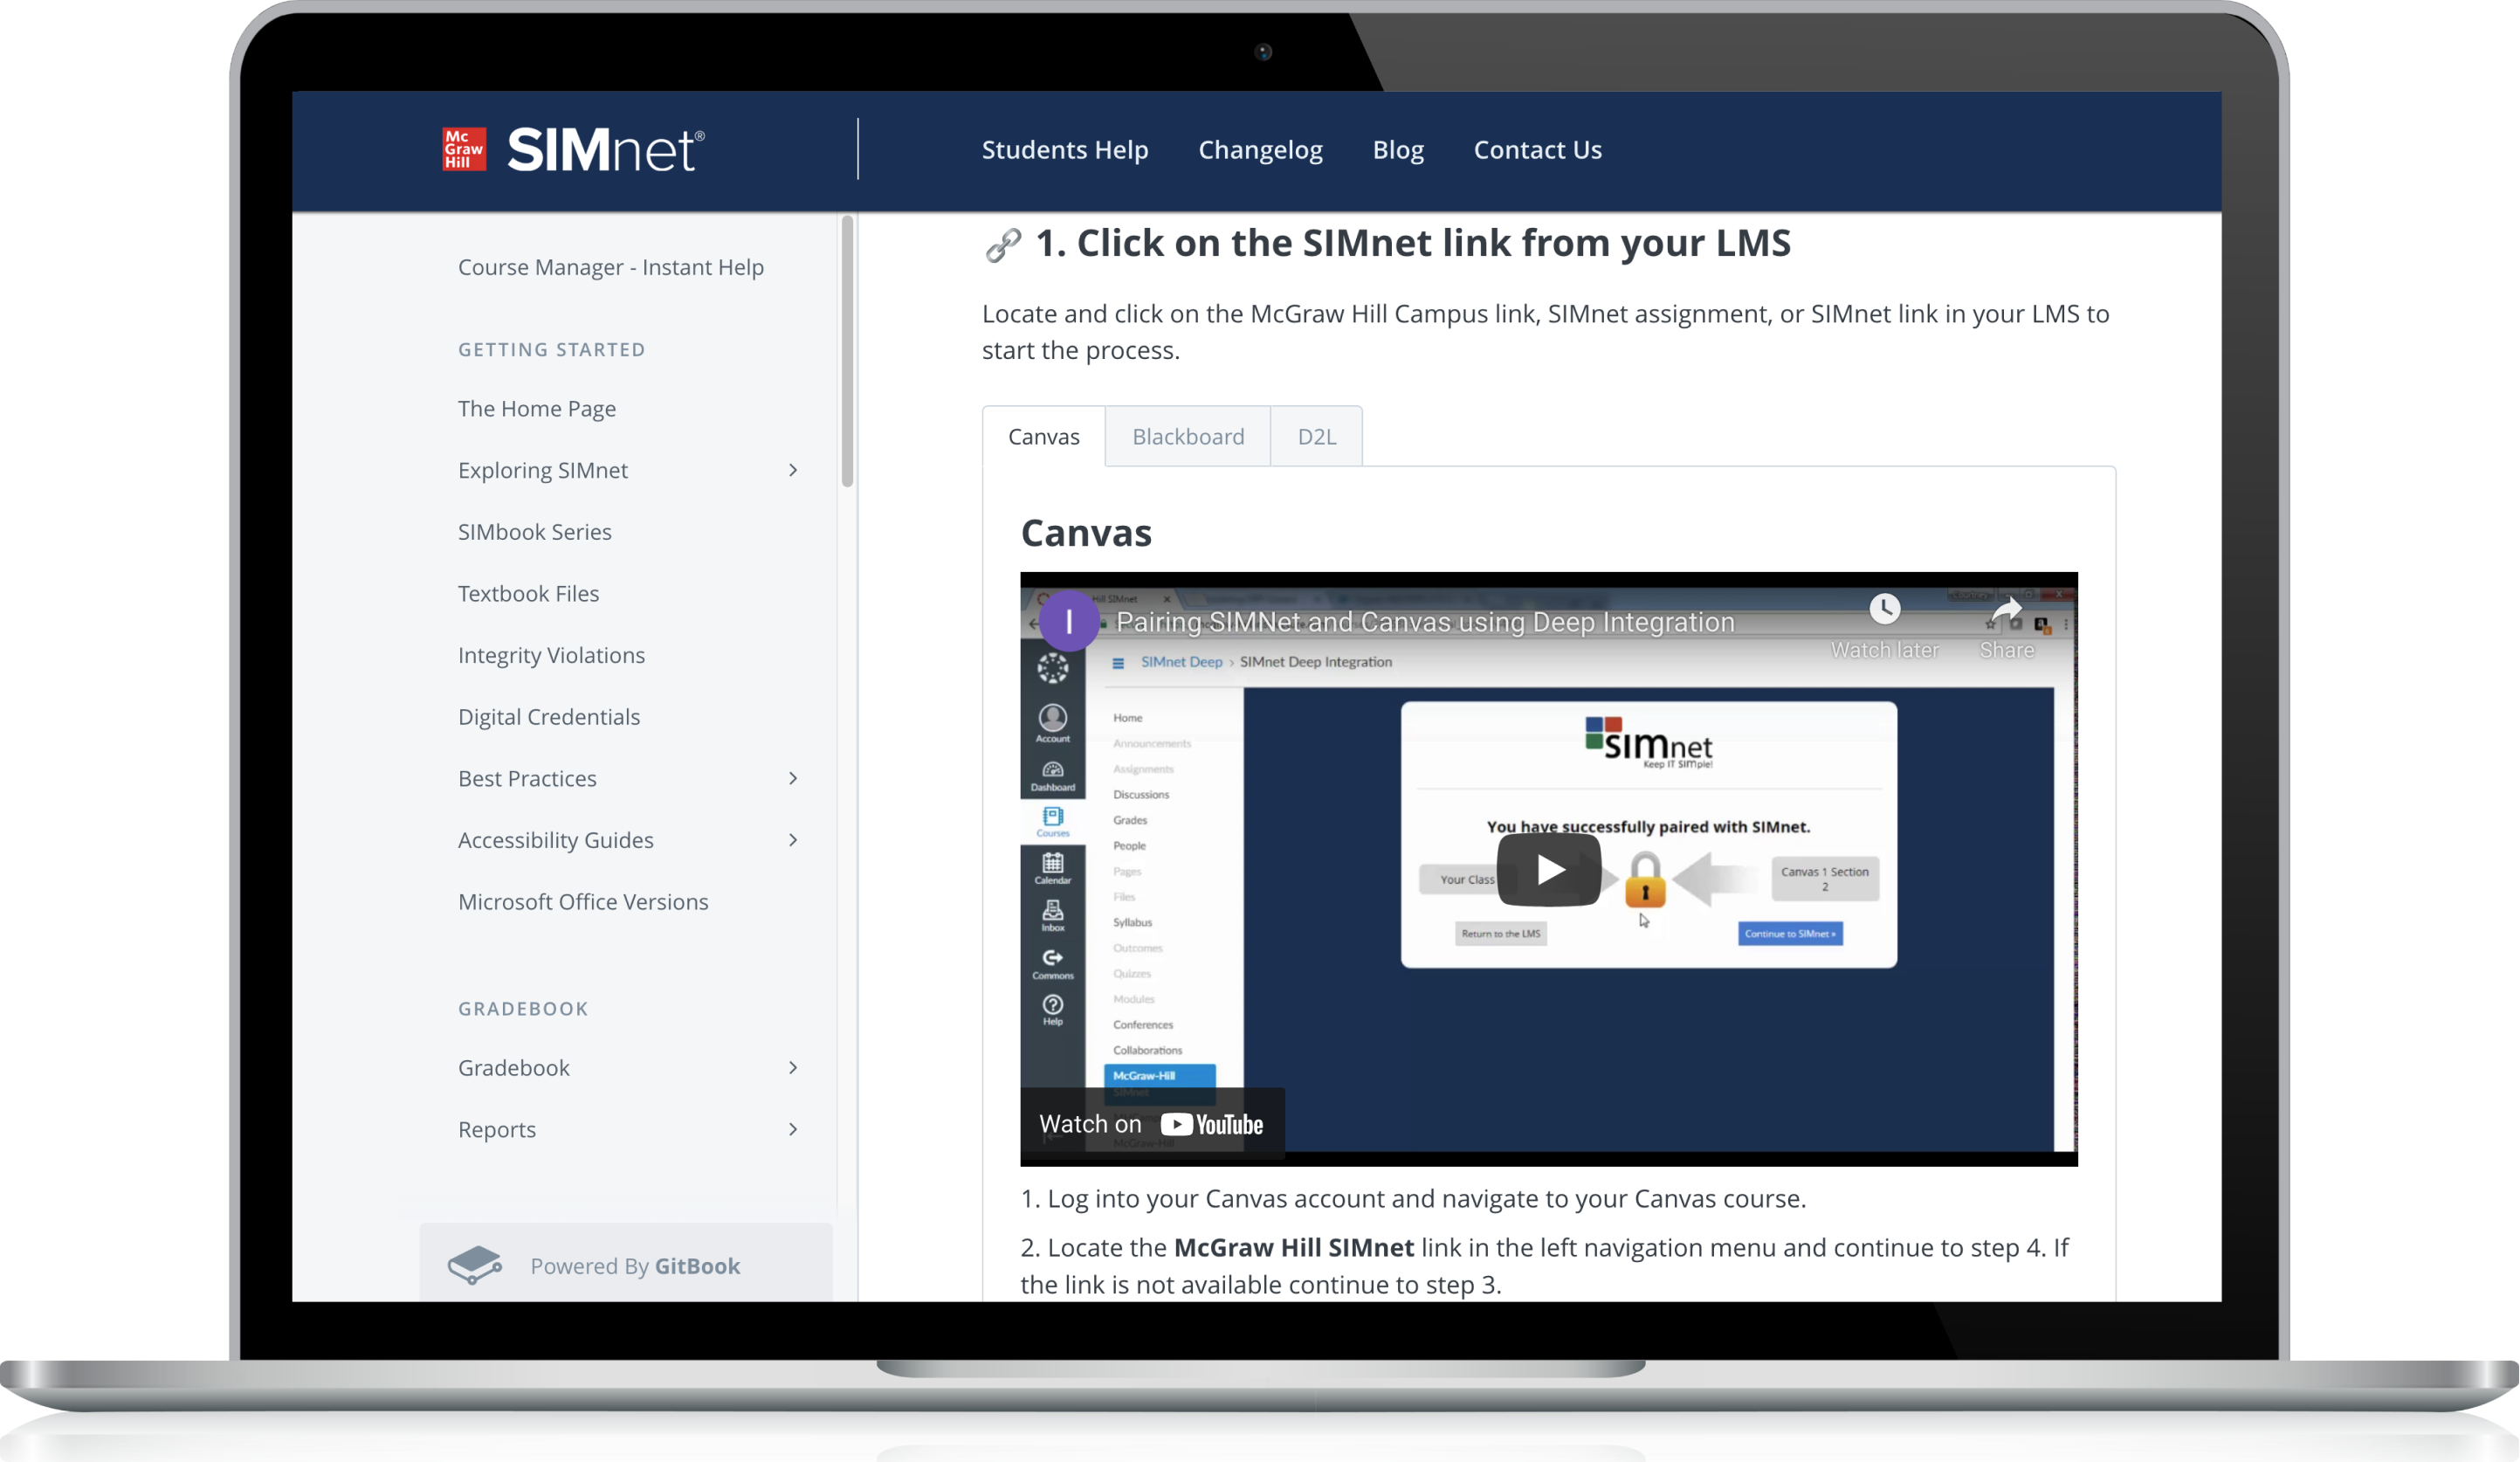The height and width of the screenshot is (1462, 2520).
Task: Click 'Canvas 1 Section 2' box in video
Action: click(x=1824, y=879)
